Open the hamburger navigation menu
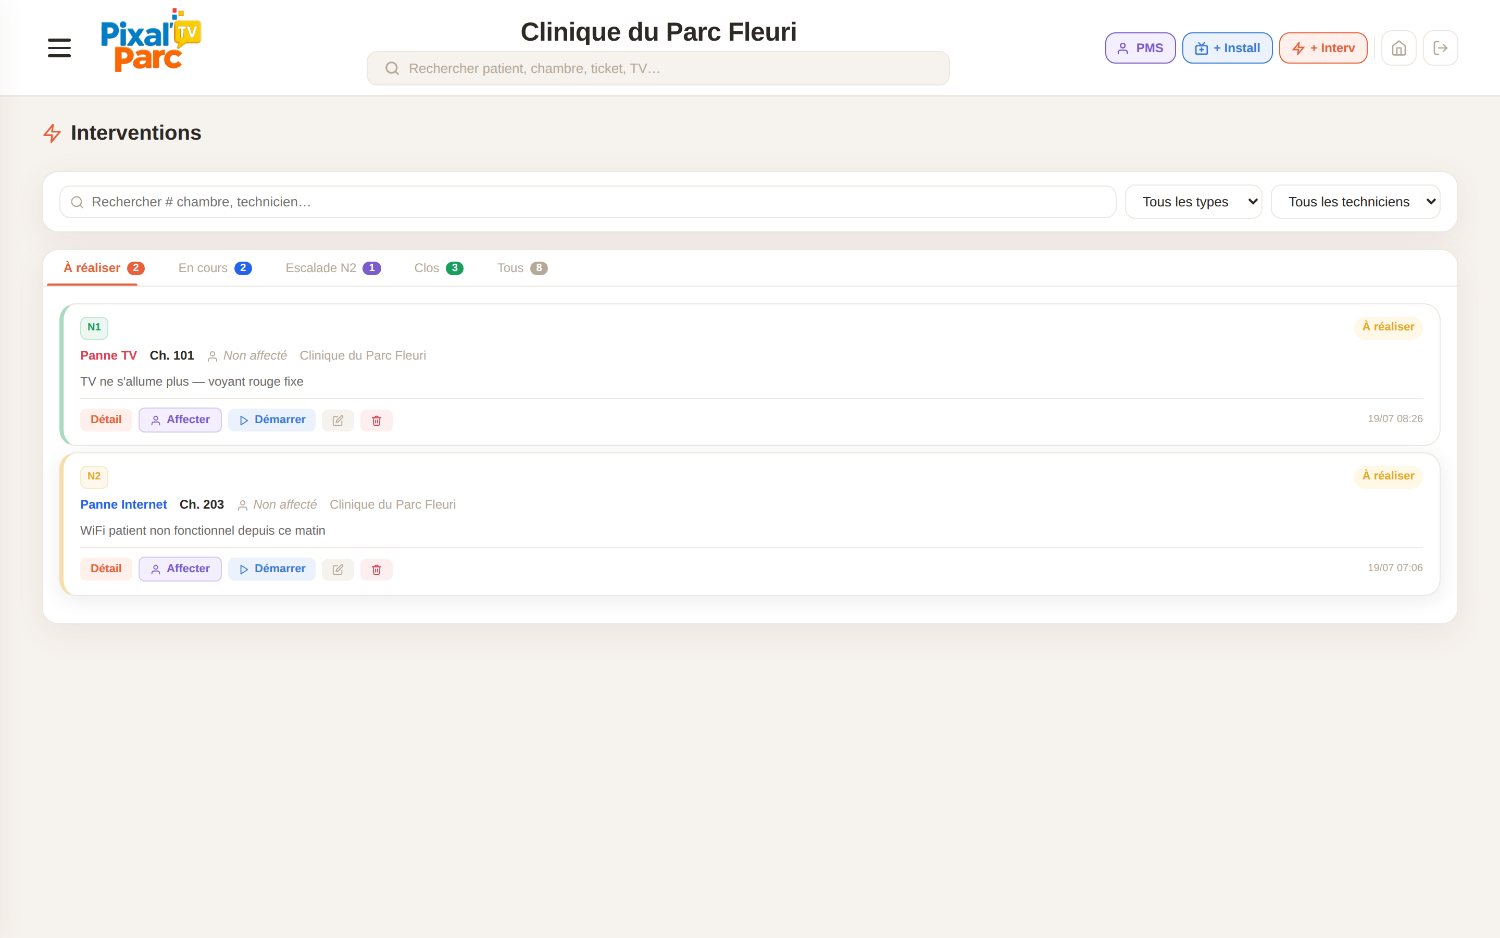1500x938 pixels. [59, 48]
